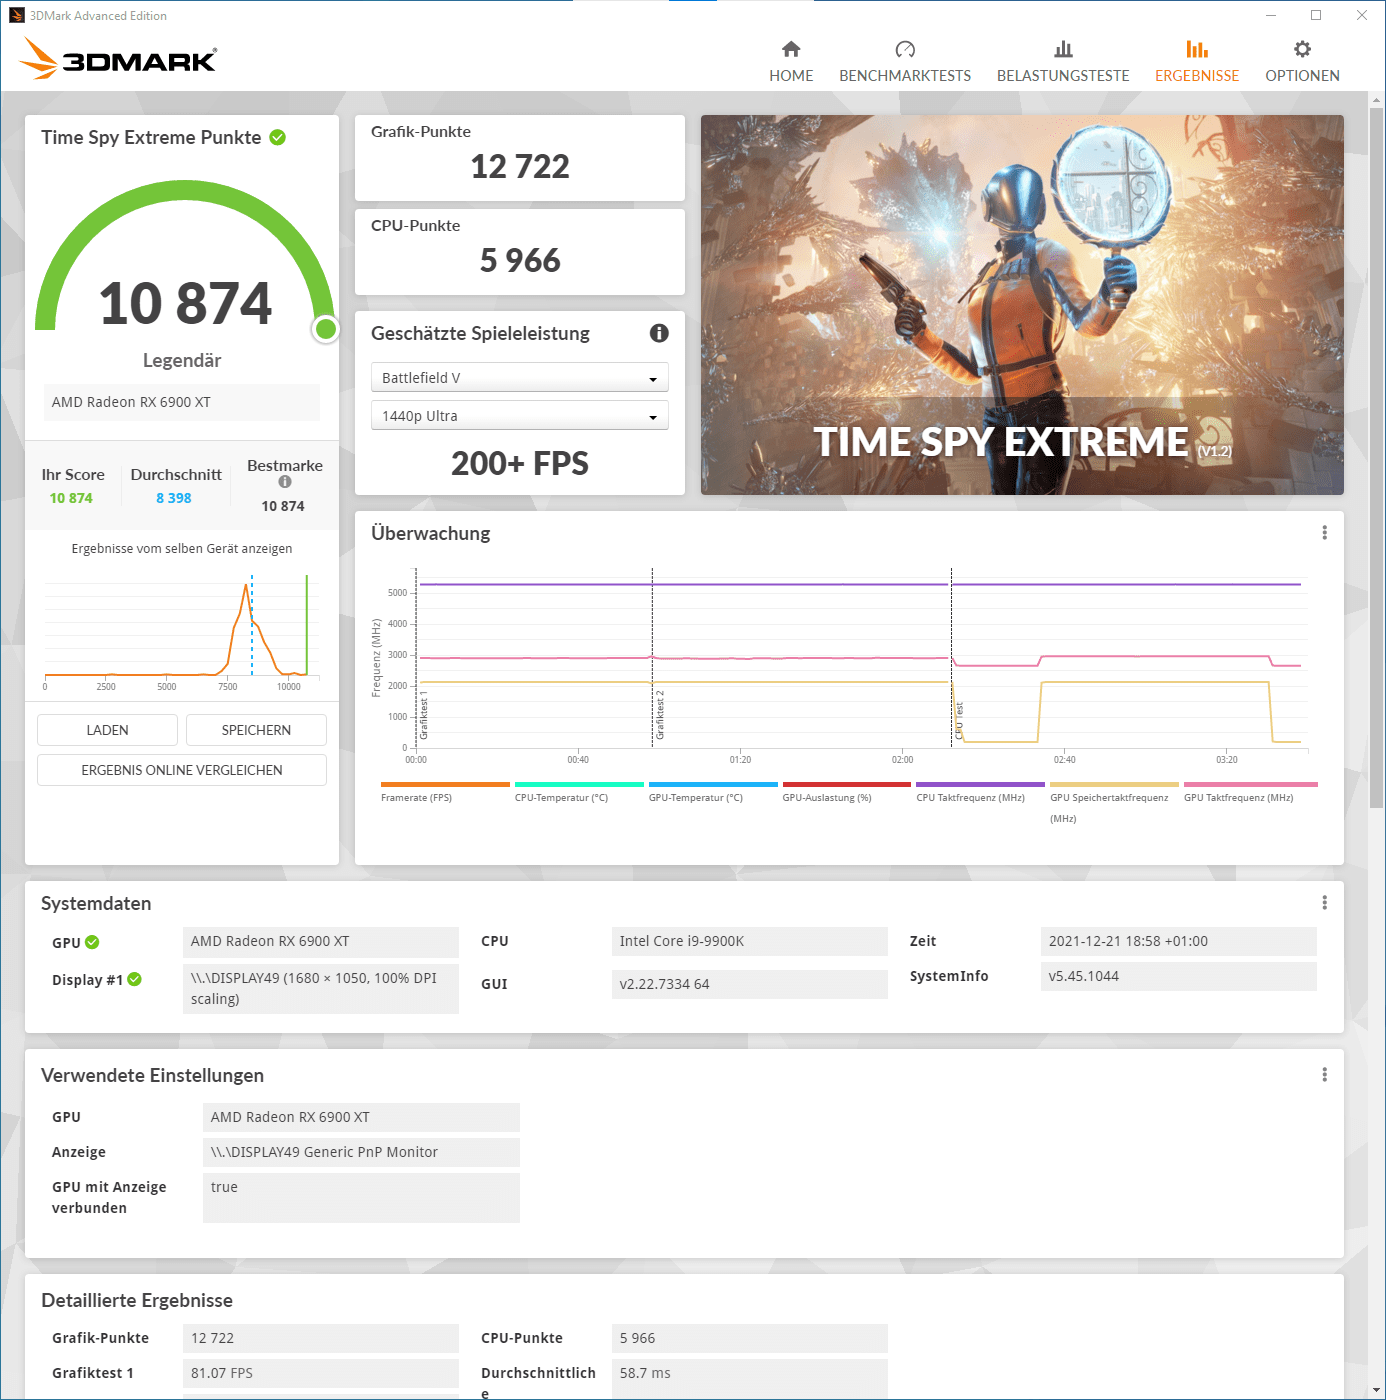Click the Bestmarke value 10 874
The width and height of the screenshot is (1386, 1400).
[283, 506]
